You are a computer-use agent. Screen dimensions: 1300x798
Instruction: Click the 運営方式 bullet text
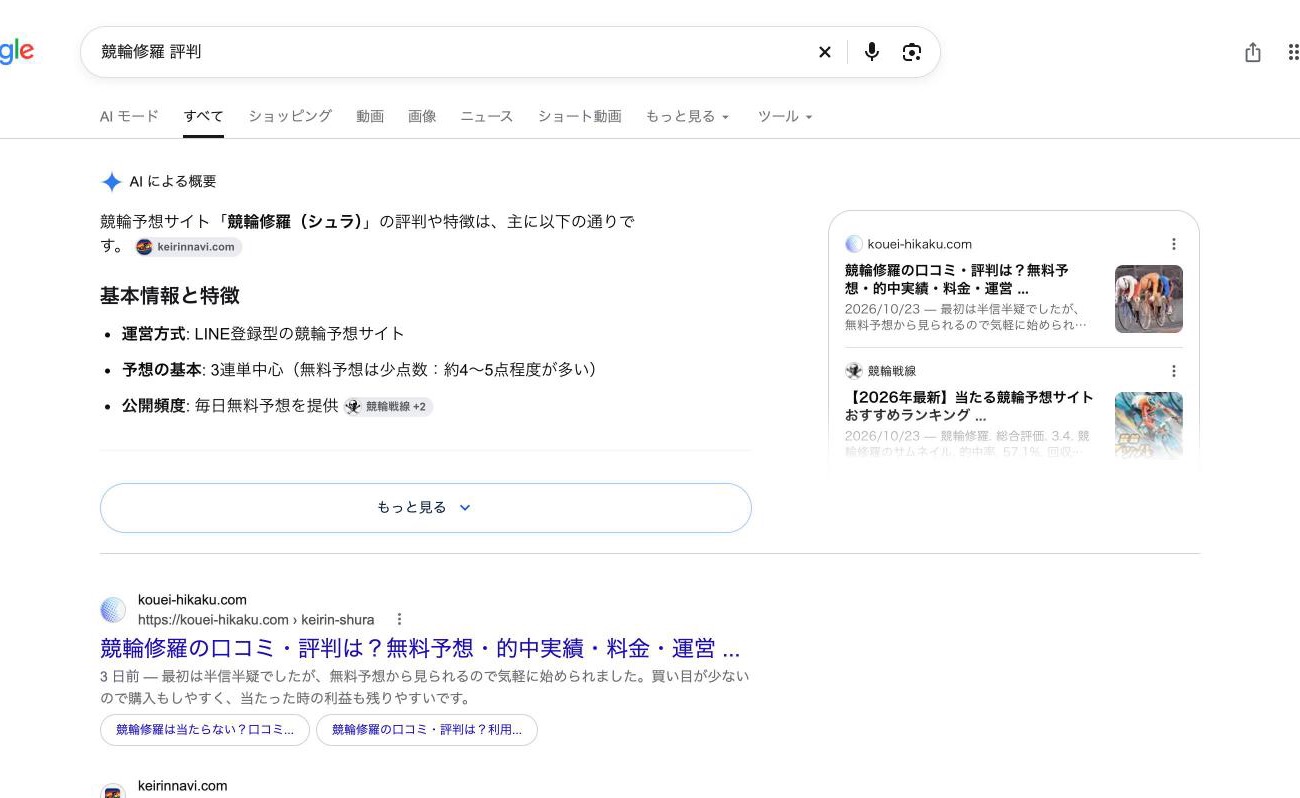pyautogui.click(x=263, y=334)
